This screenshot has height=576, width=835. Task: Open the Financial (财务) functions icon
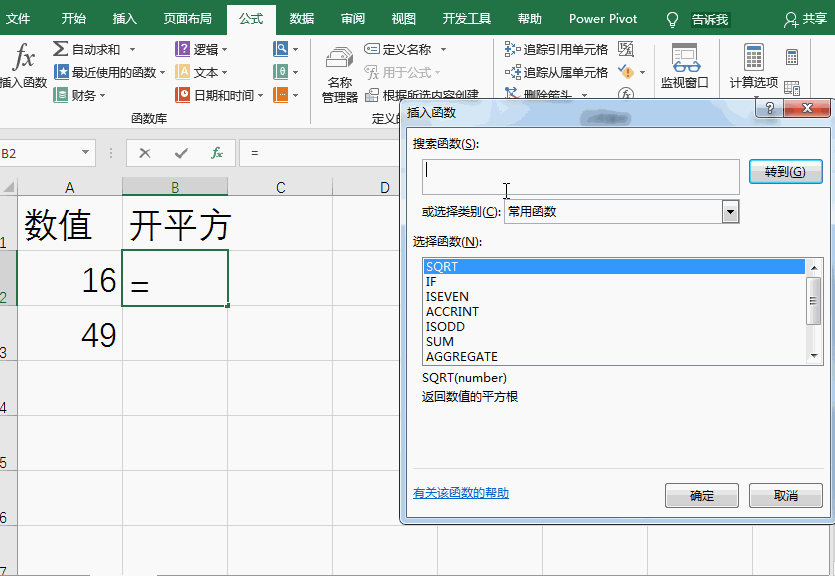click(60, 95)
